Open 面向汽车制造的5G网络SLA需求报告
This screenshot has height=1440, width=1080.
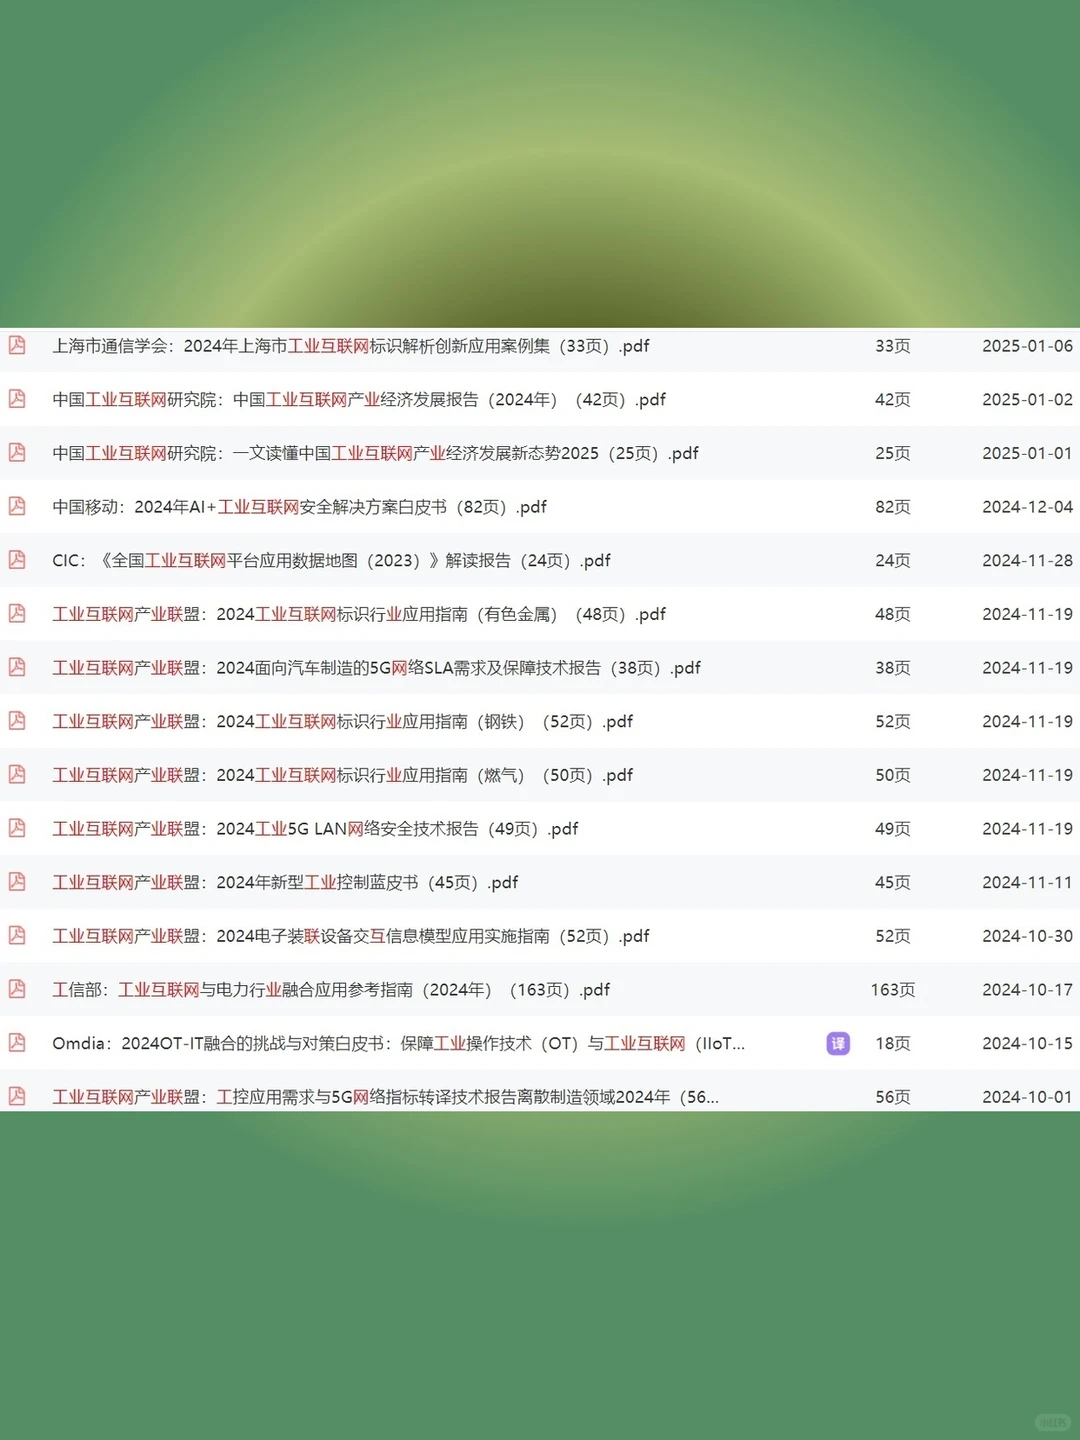click(376, 668)
